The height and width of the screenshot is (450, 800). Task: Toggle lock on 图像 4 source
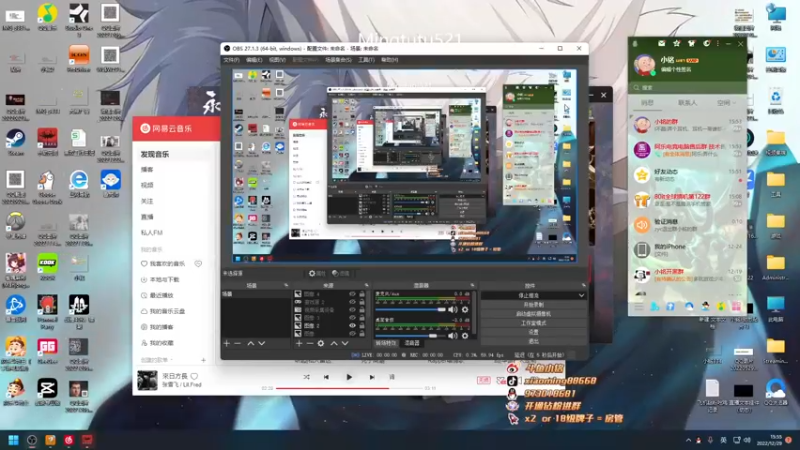[x=362, y=294]
